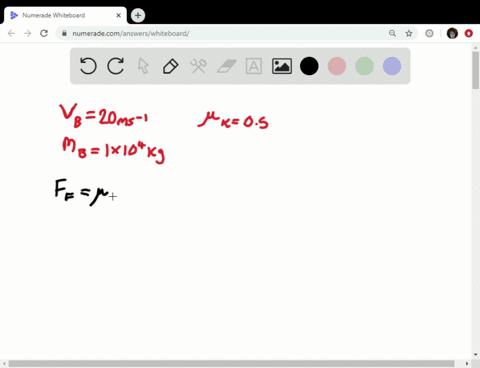Viewport: 480px width, 368px height.
Task: Open the grey circular extension icon
Action: 429,33
